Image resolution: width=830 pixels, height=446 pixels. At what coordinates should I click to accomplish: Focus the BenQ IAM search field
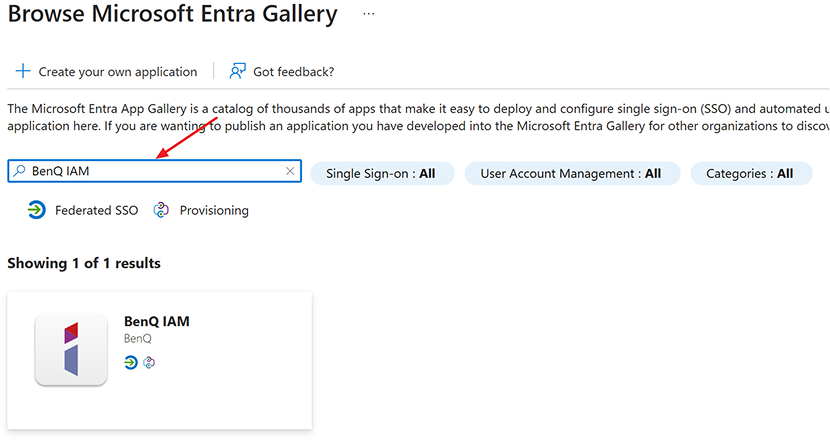coord(150,172)
